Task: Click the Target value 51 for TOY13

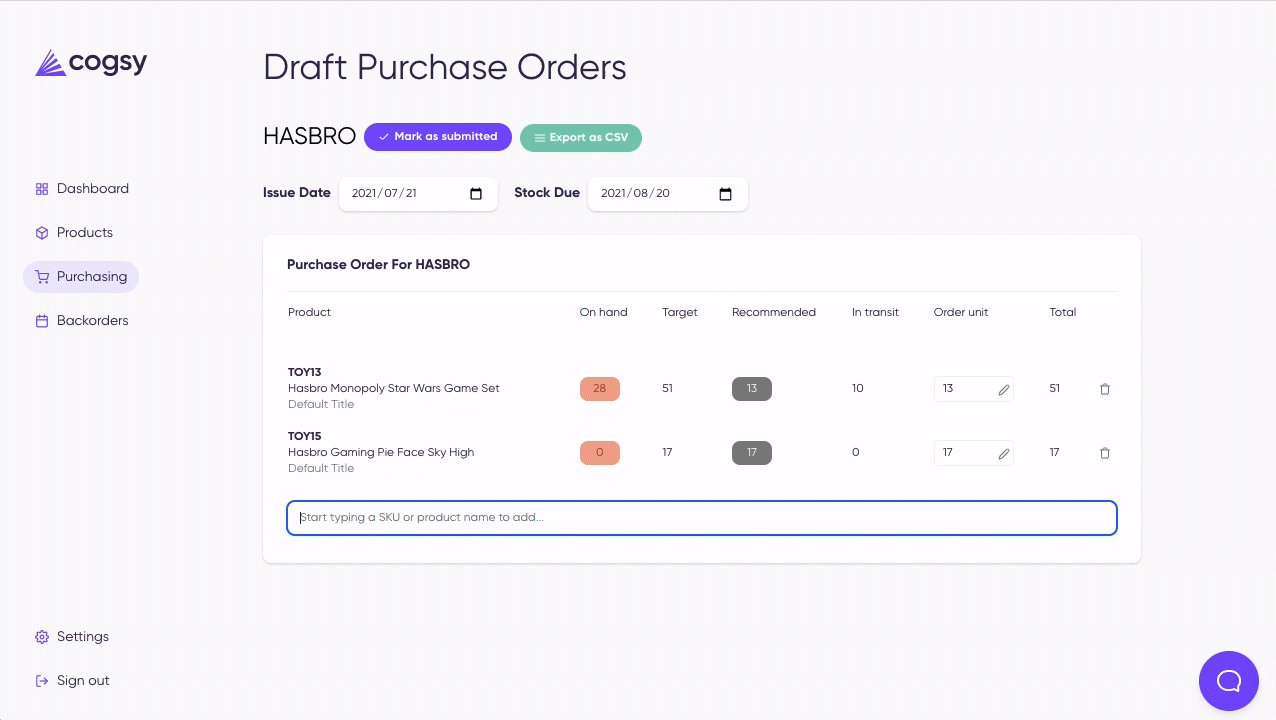Action: pos(668,389)
